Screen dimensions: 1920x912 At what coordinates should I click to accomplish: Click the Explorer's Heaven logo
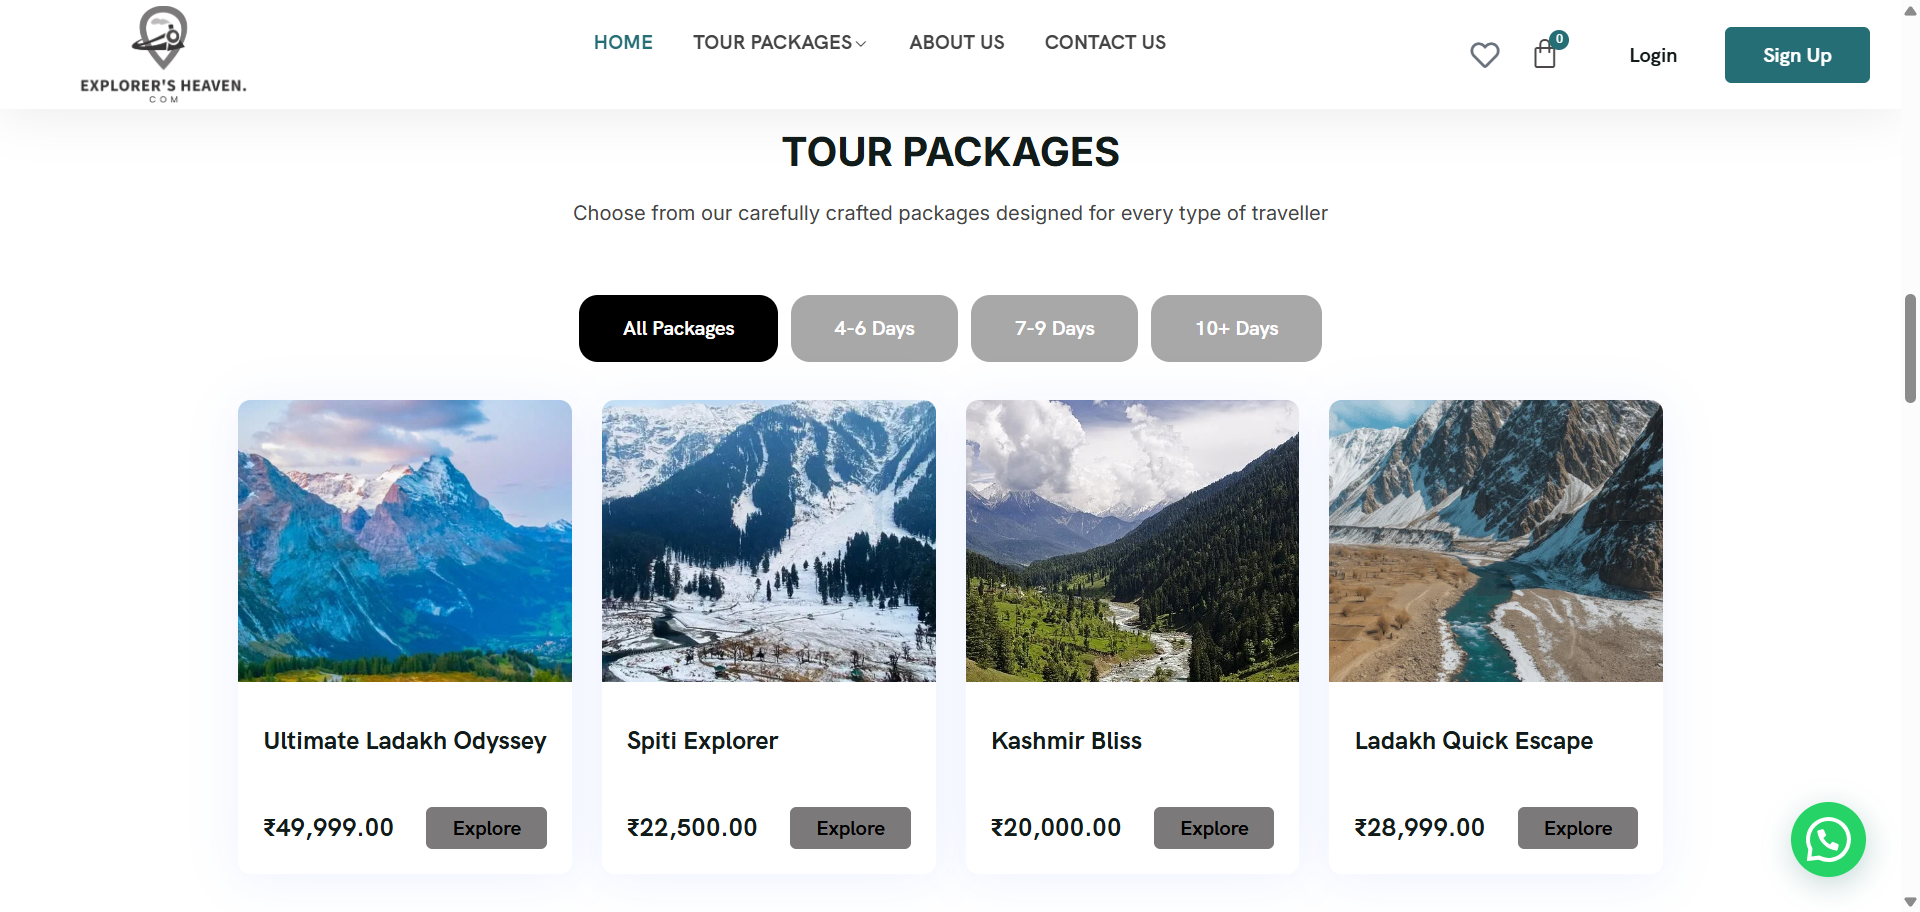[163, 54]
